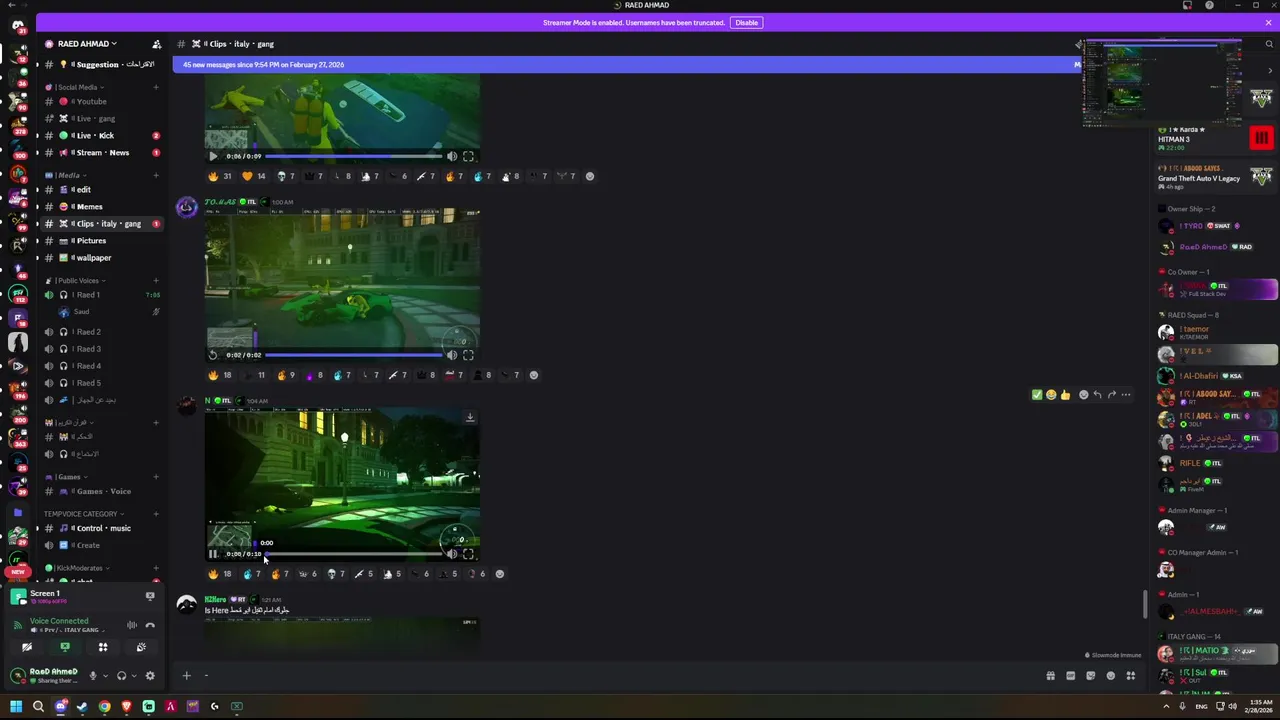Open N's video in fullscreen
The image size is (1280, 720).
tap(468, 554)
